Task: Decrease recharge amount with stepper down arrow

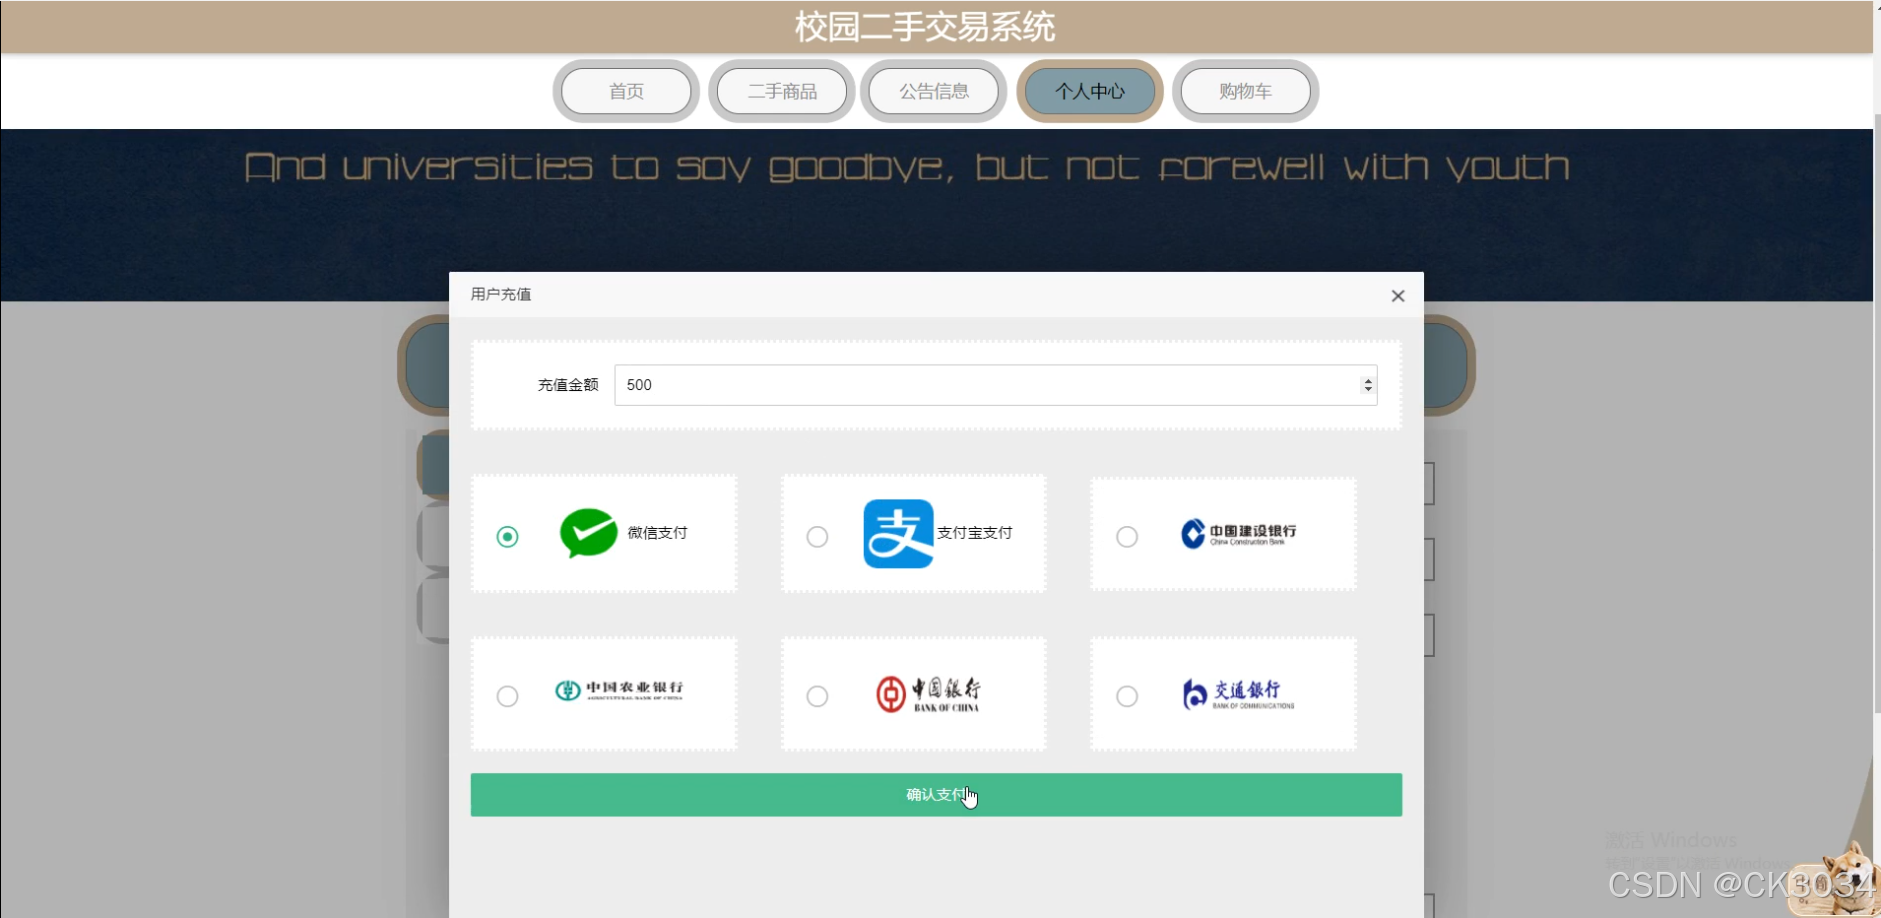Action: (1368, 390)
